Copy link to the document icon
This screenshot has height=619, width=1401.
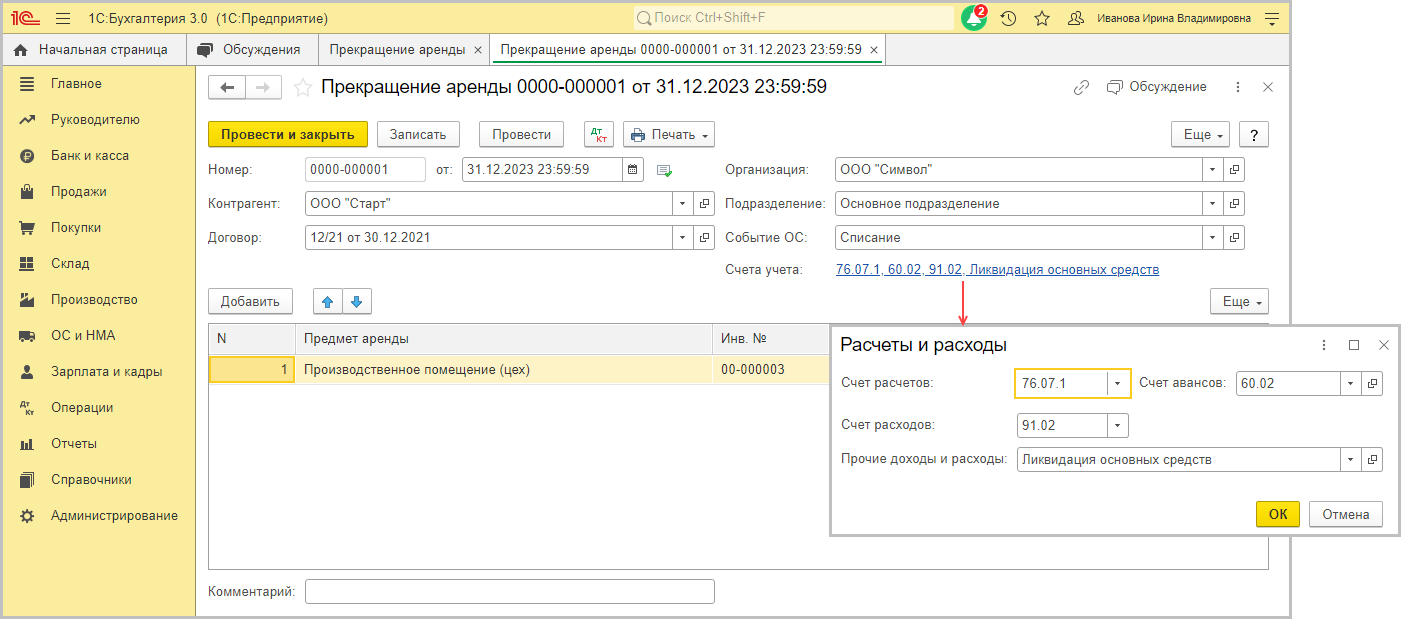click(x=1081, y=88)
